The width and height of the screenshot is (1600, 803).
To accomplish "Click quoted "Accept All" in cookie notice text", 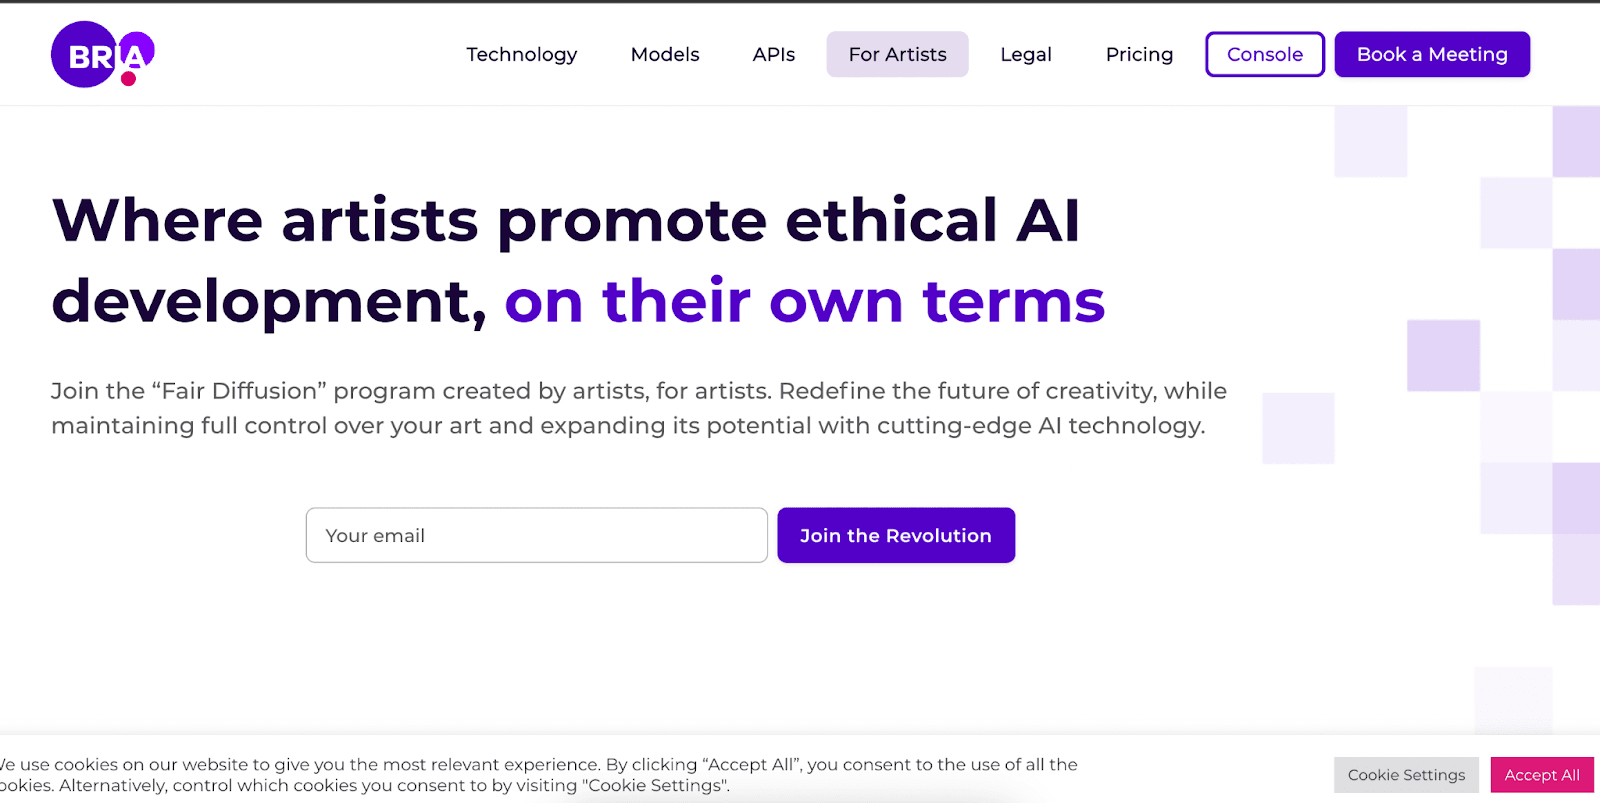I will coord(750,765).
